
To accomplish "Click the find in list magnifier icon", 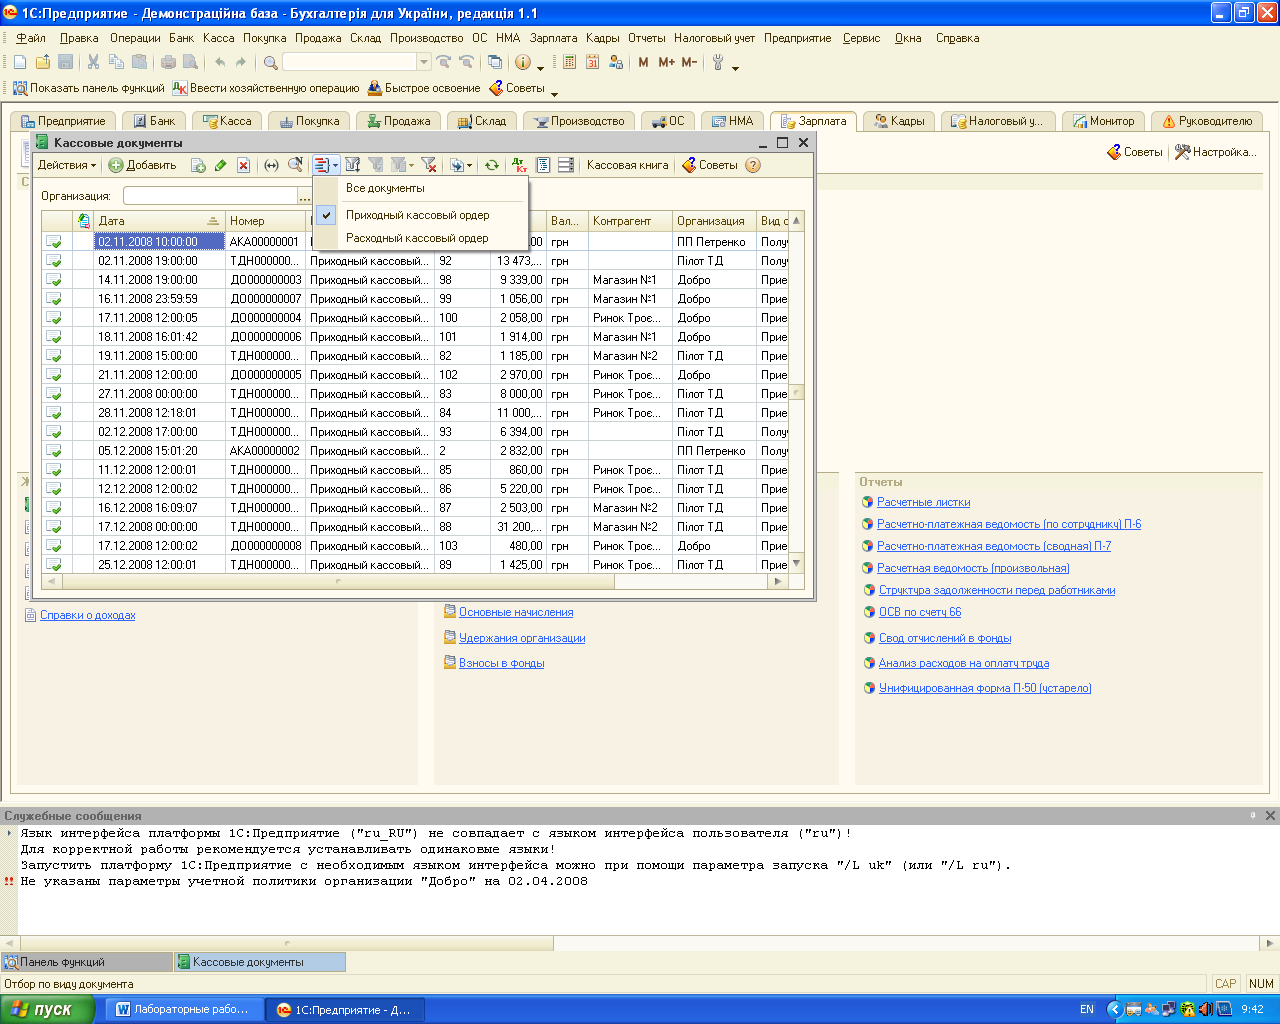I will click(x=295, y=165).
